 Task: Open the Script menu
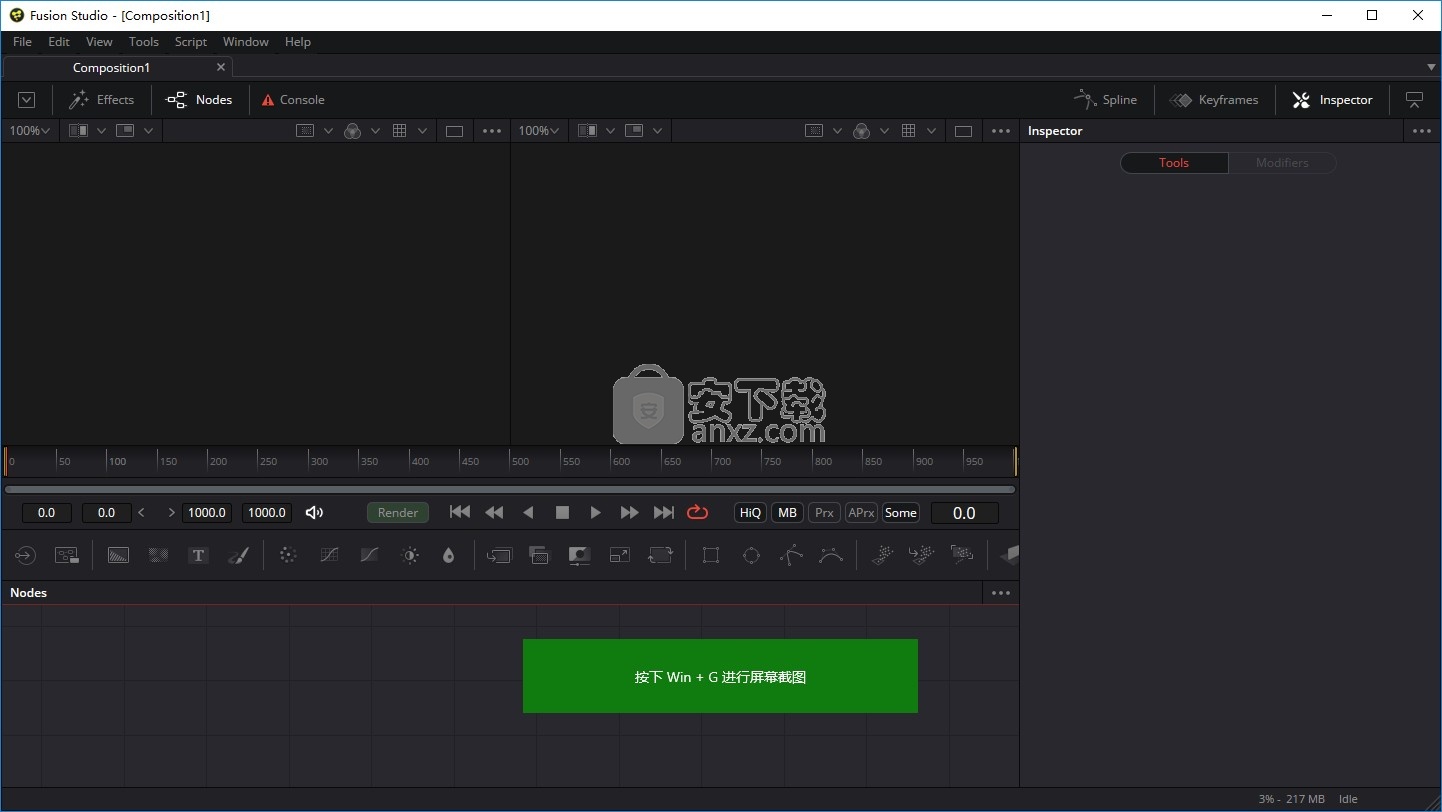pos(191,42)
